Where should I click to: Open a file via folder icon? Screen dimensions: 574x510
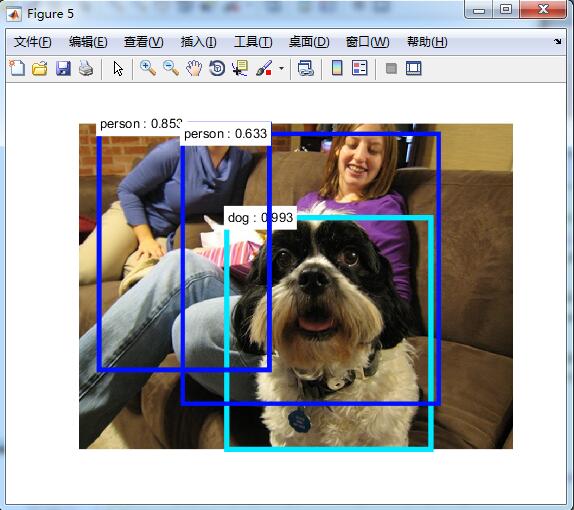(x=40, y=68)
